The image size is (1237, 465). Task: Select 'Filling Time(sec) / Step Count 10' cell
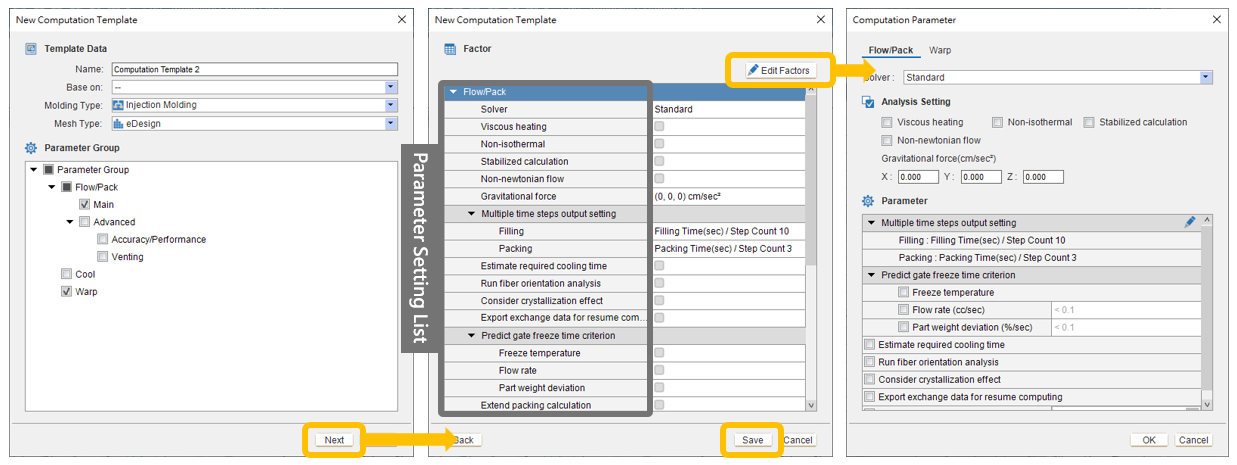[x=728, y=231]
